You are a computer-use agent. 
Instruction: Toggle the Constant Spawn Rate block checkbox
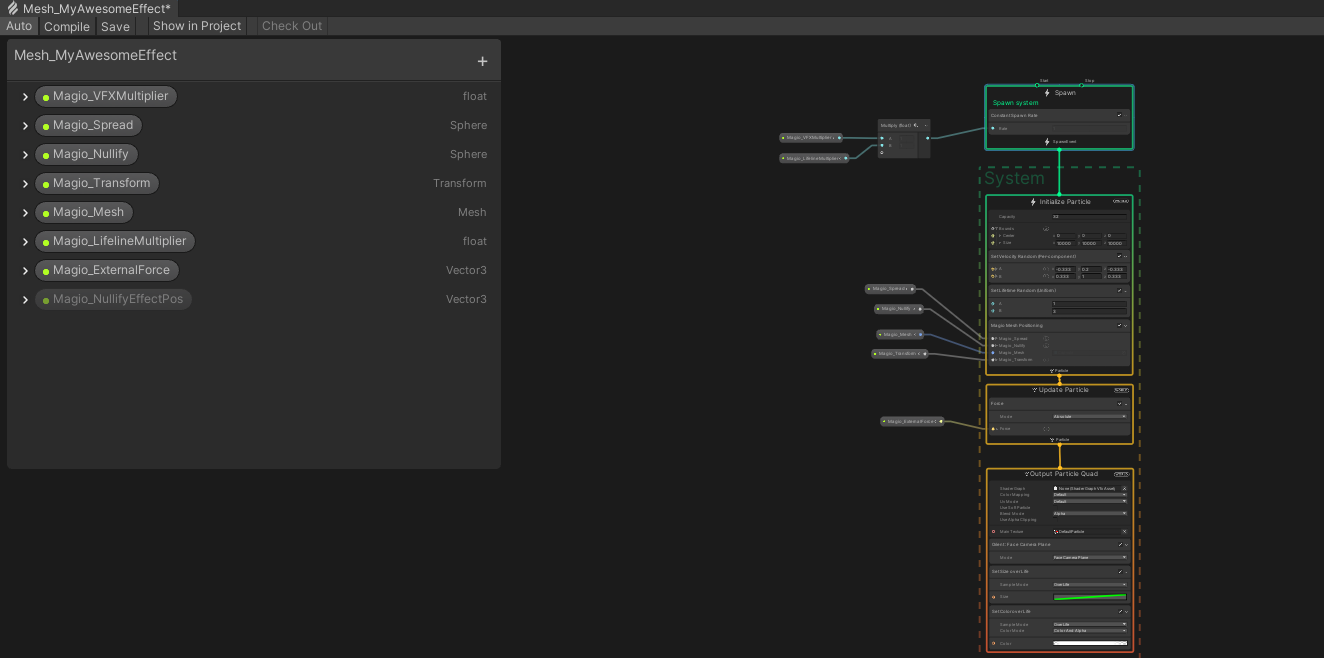[x=1119, y=115]
